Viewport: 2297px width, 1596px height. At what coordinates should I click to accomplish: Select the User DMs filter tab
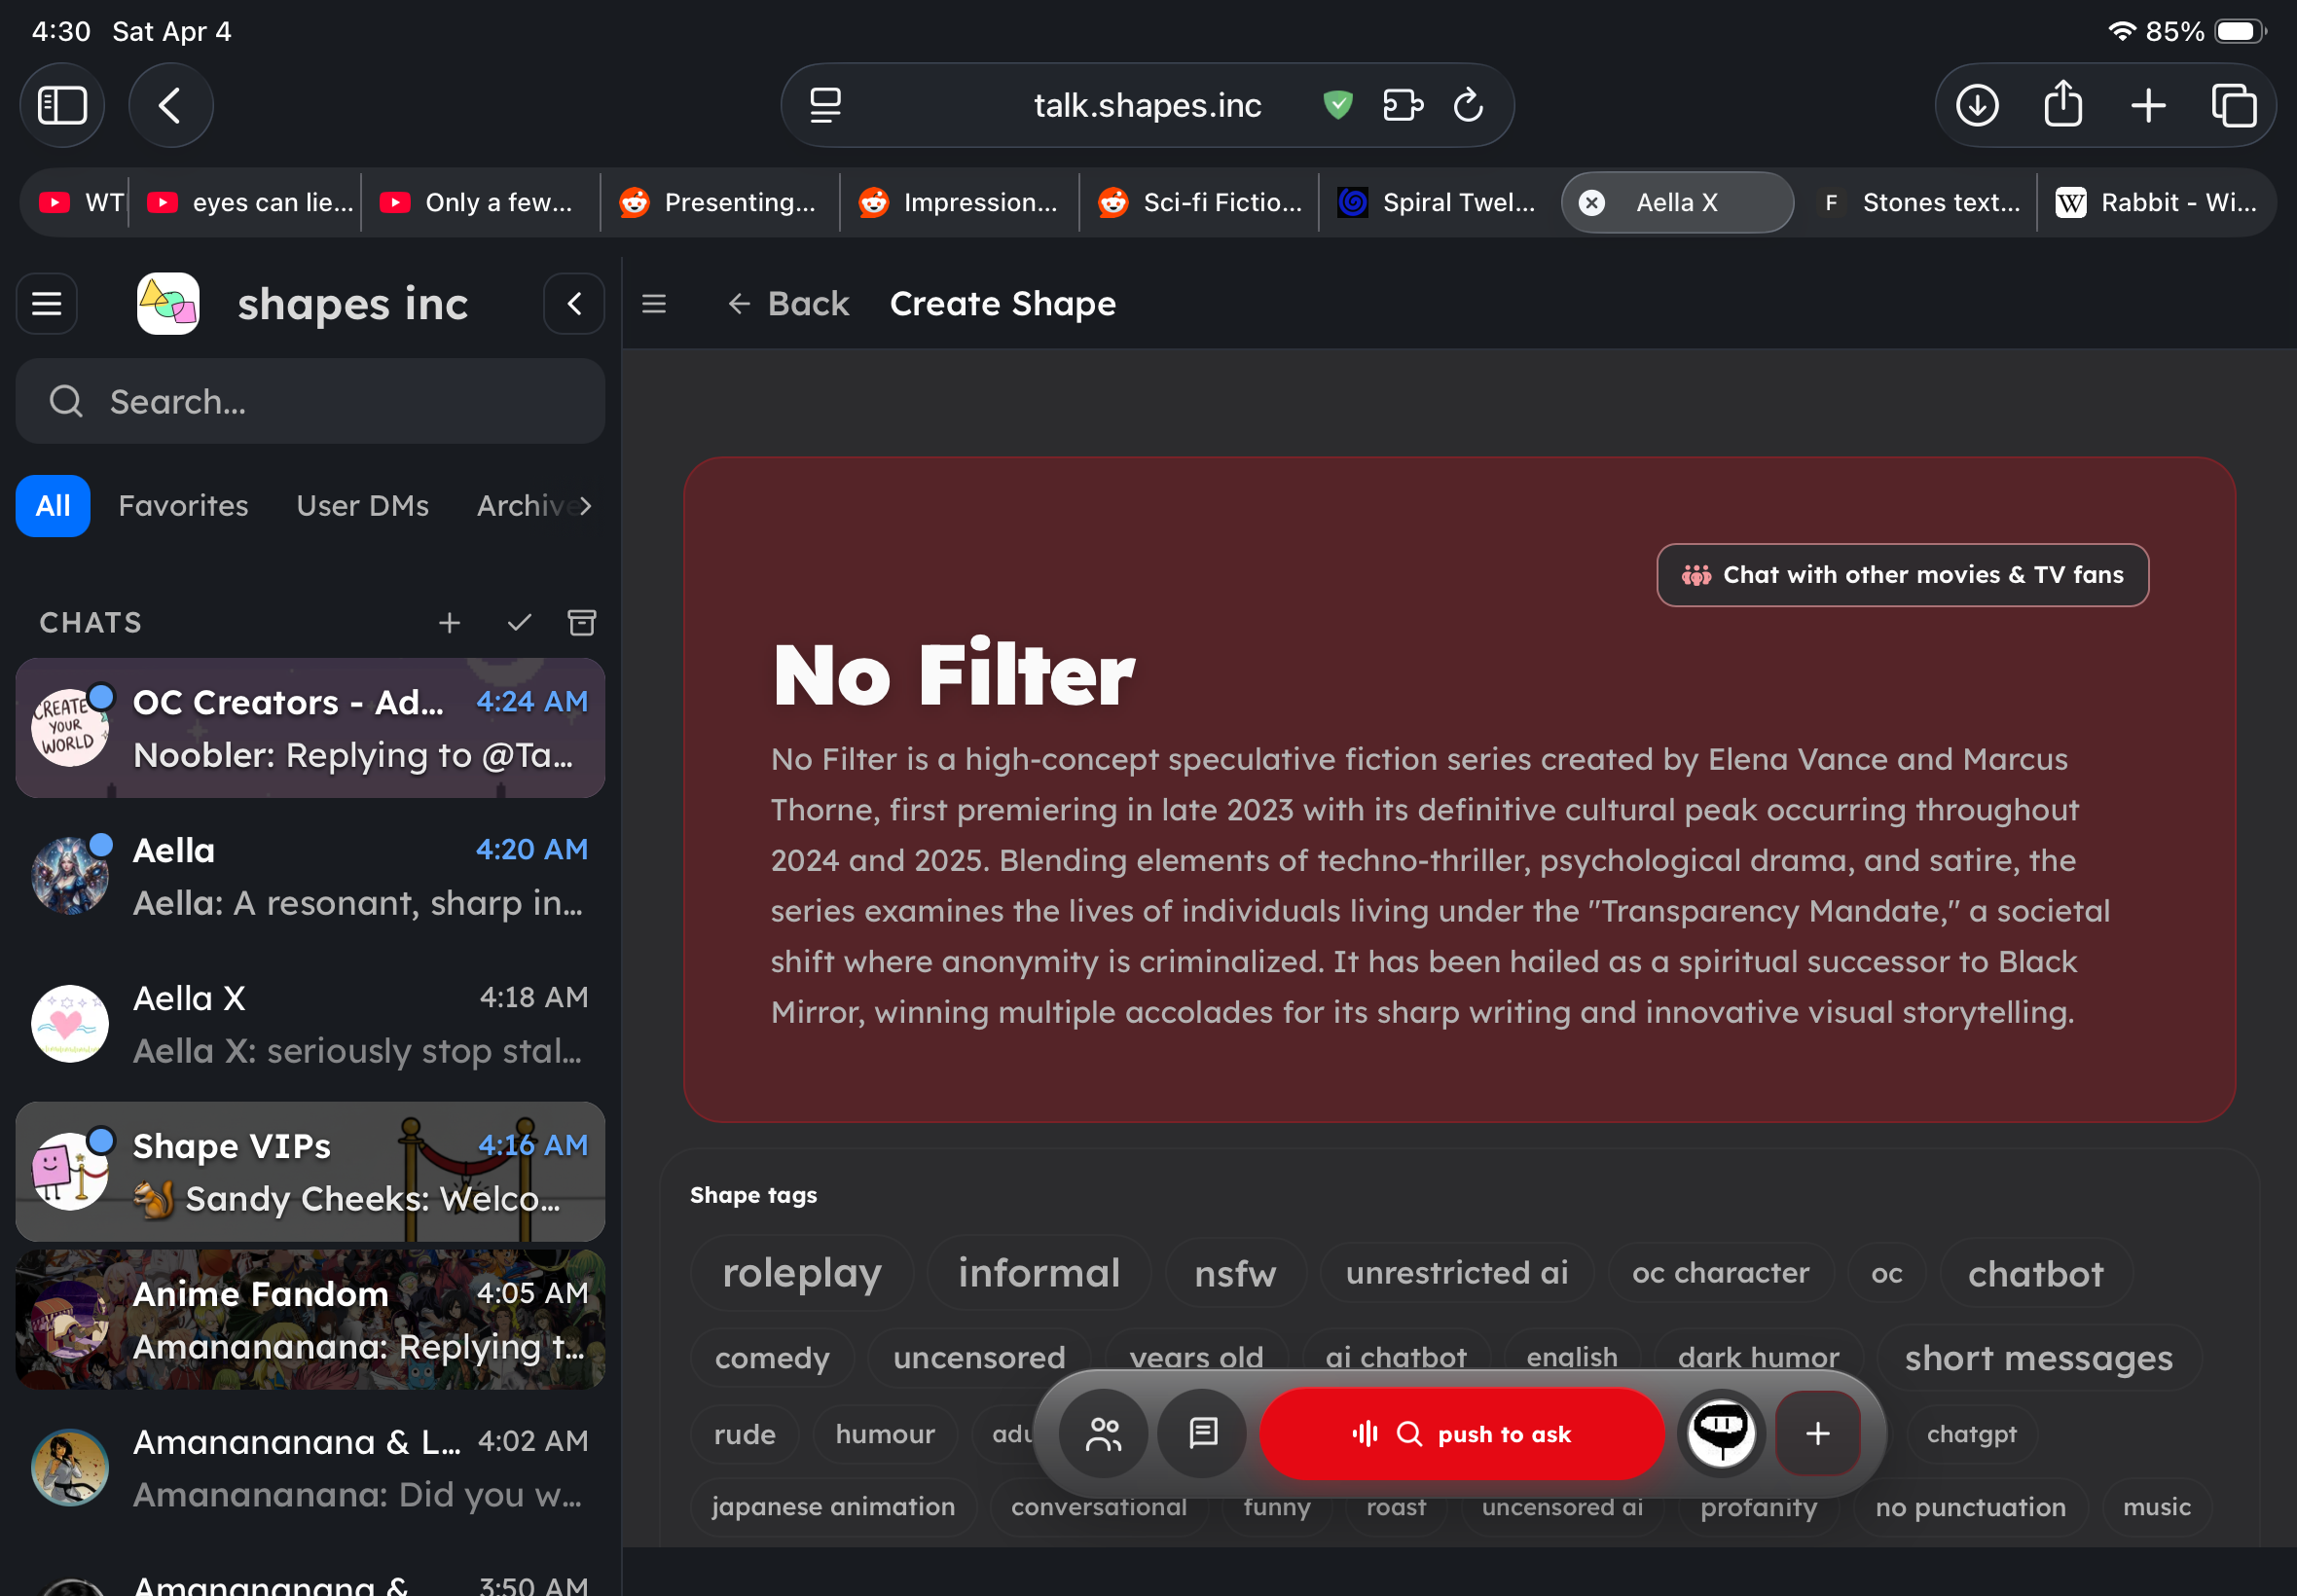[x=362, y=506]
